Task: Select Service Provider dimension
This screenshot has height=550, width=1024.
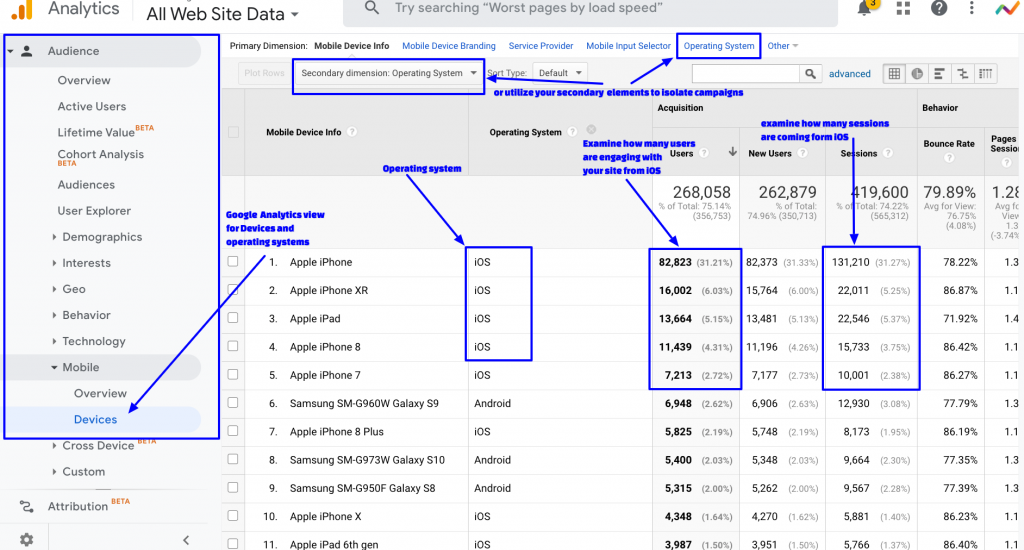Action: 541,46
